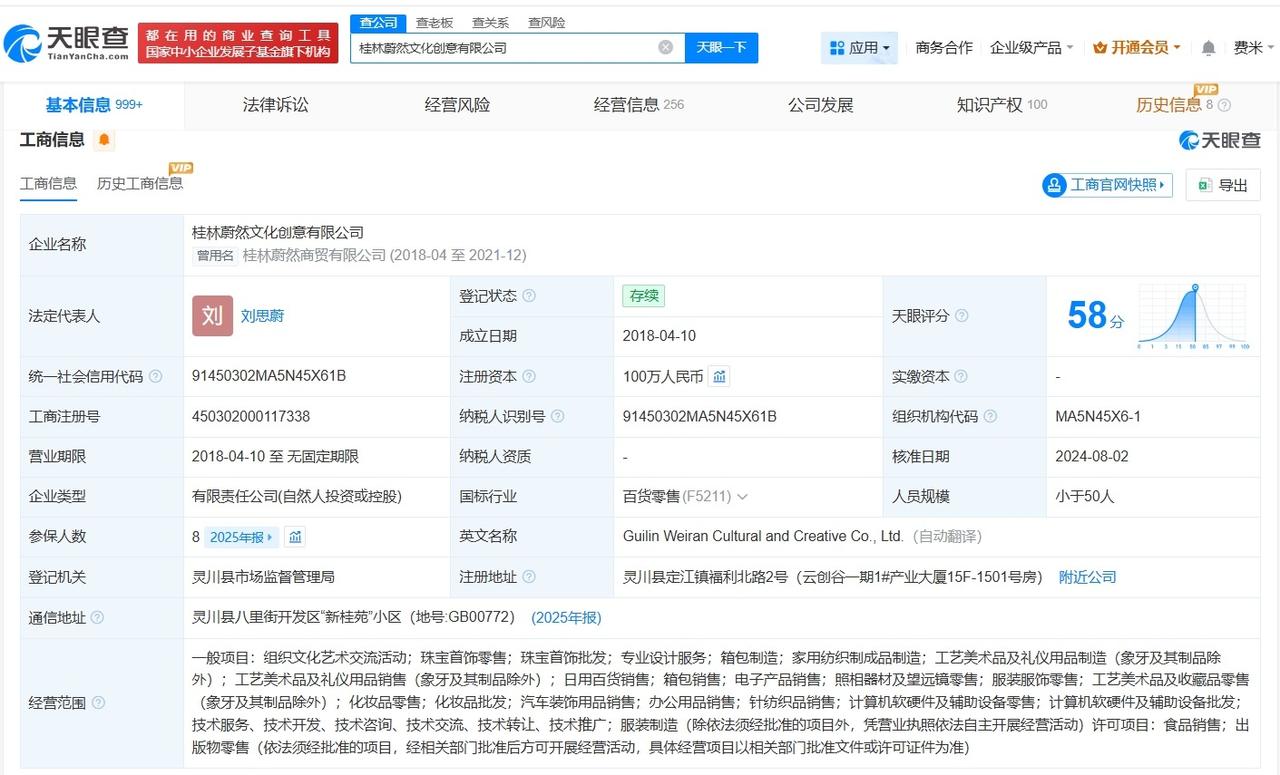Select the 工商信息 sub-tab
Viewport: 1280px width, 775px height.
coord(48,184)
